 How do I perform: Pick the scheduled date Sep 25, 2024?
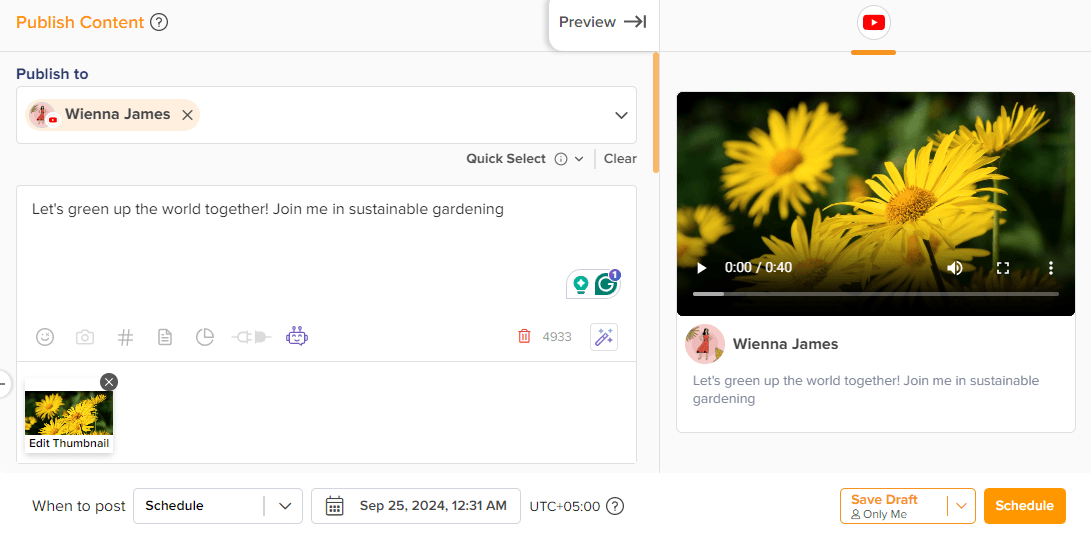(x=416, y=506)
